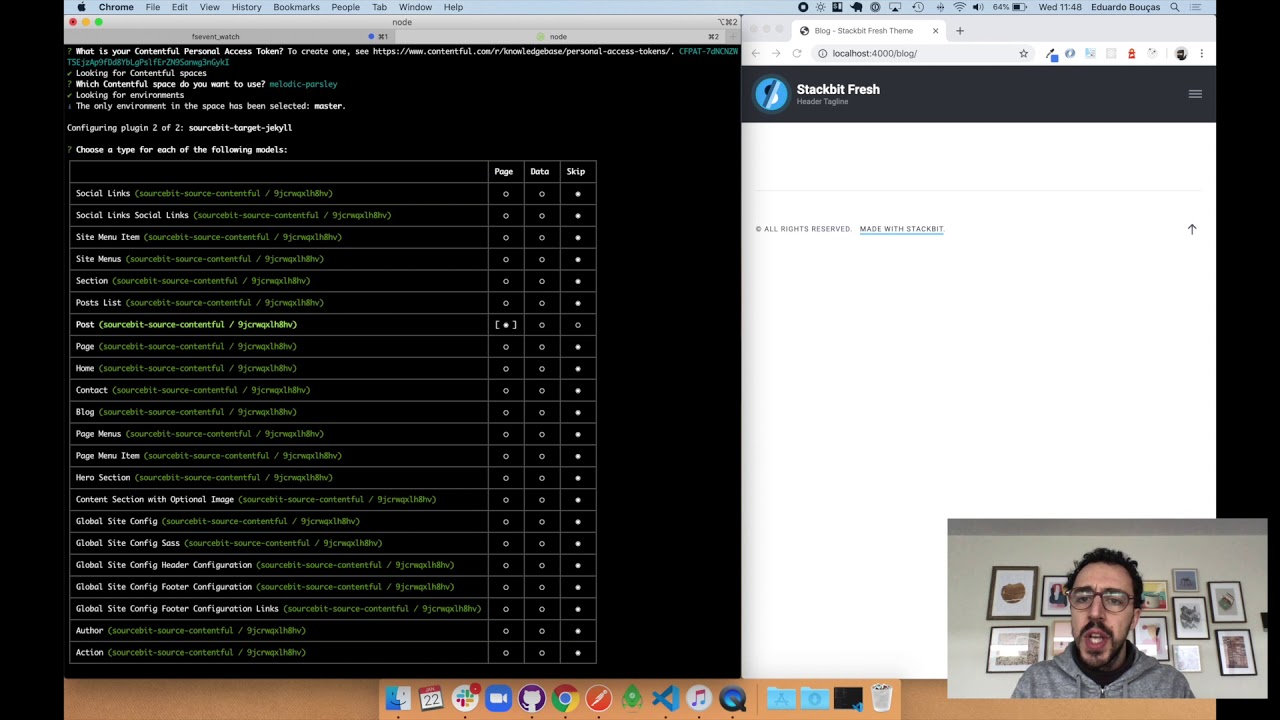1280x720 pixels.
Task: Set Social Links row to Page
Action: click(505, 194)
